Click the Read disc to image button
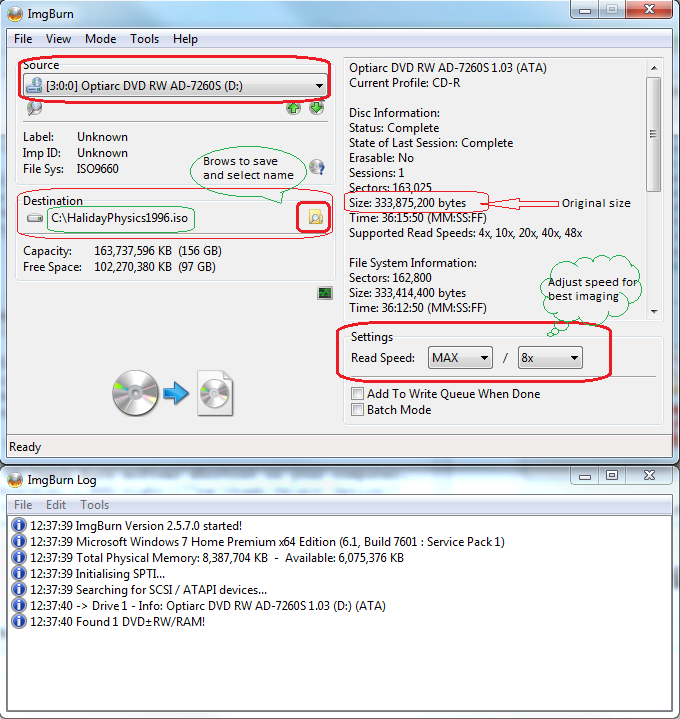680x719 pixels. 173,393
